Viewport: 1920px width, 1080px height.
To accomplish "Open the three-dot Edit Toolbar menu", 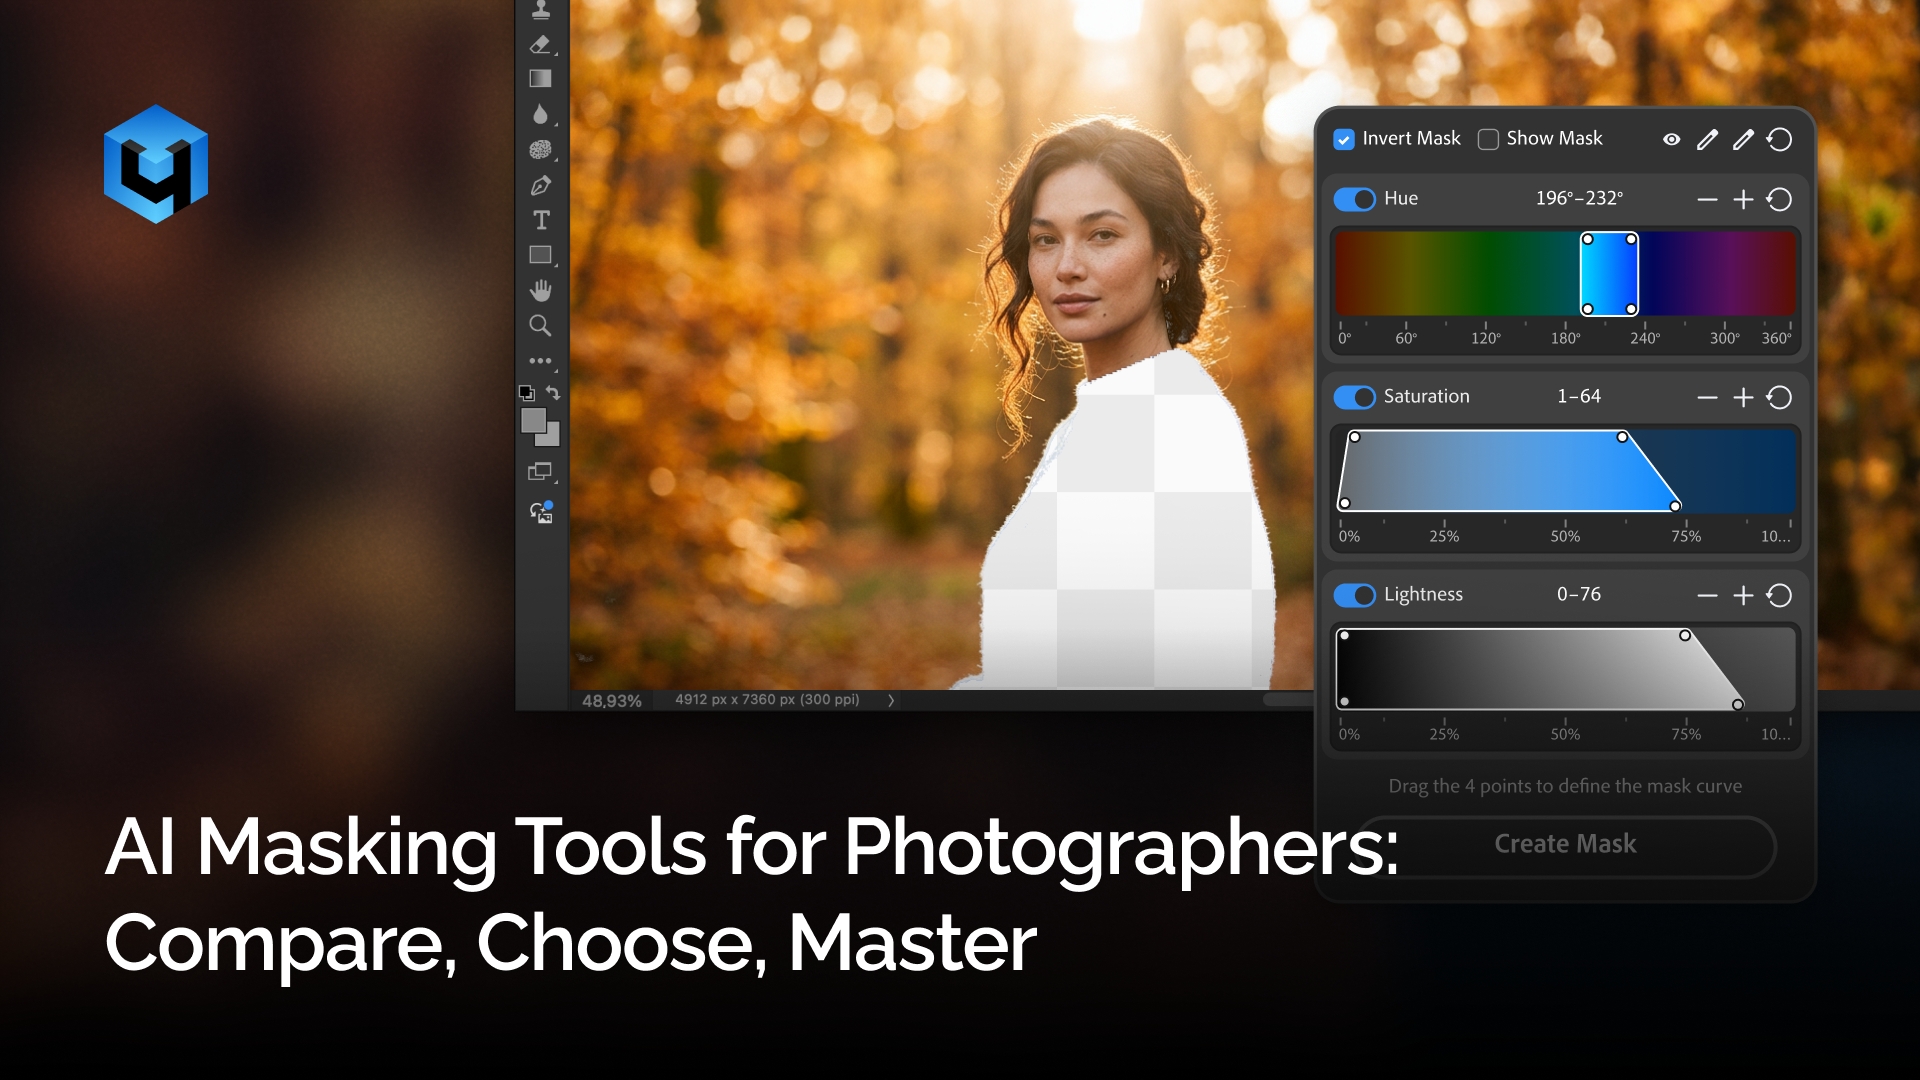I will click(540, 361).
